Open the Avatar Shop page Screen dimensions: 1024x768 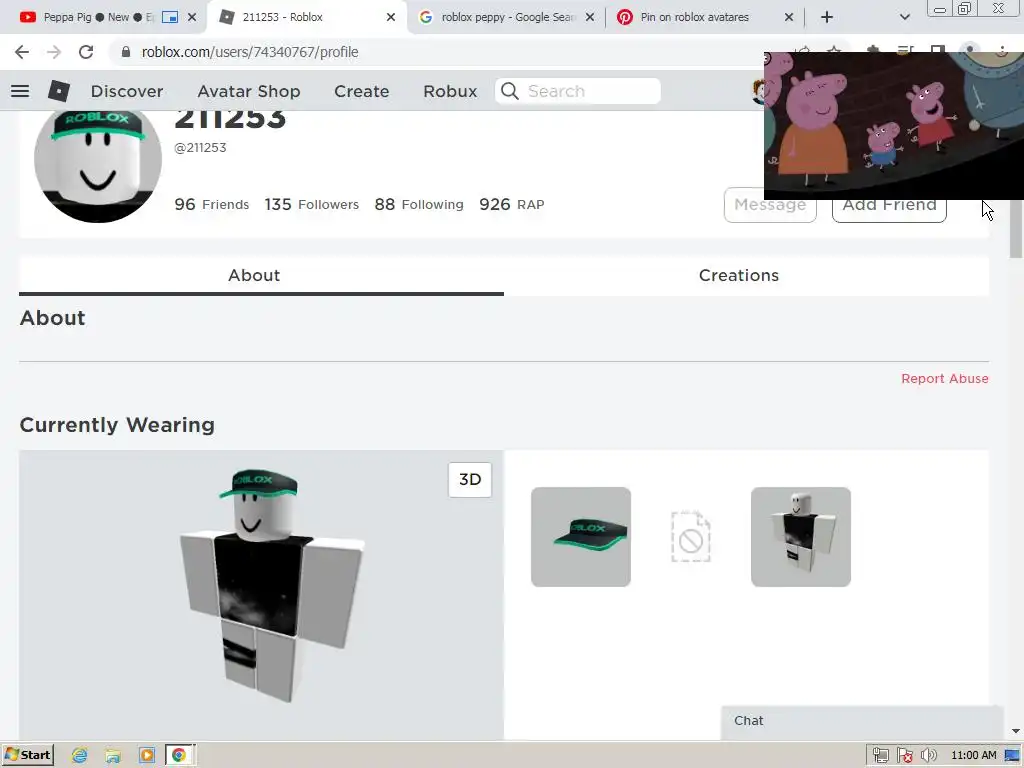coord(249,91)
